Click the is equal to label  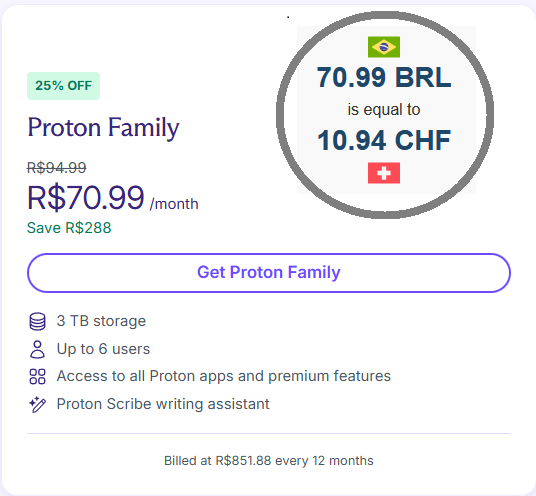click(x=384, y=110)
